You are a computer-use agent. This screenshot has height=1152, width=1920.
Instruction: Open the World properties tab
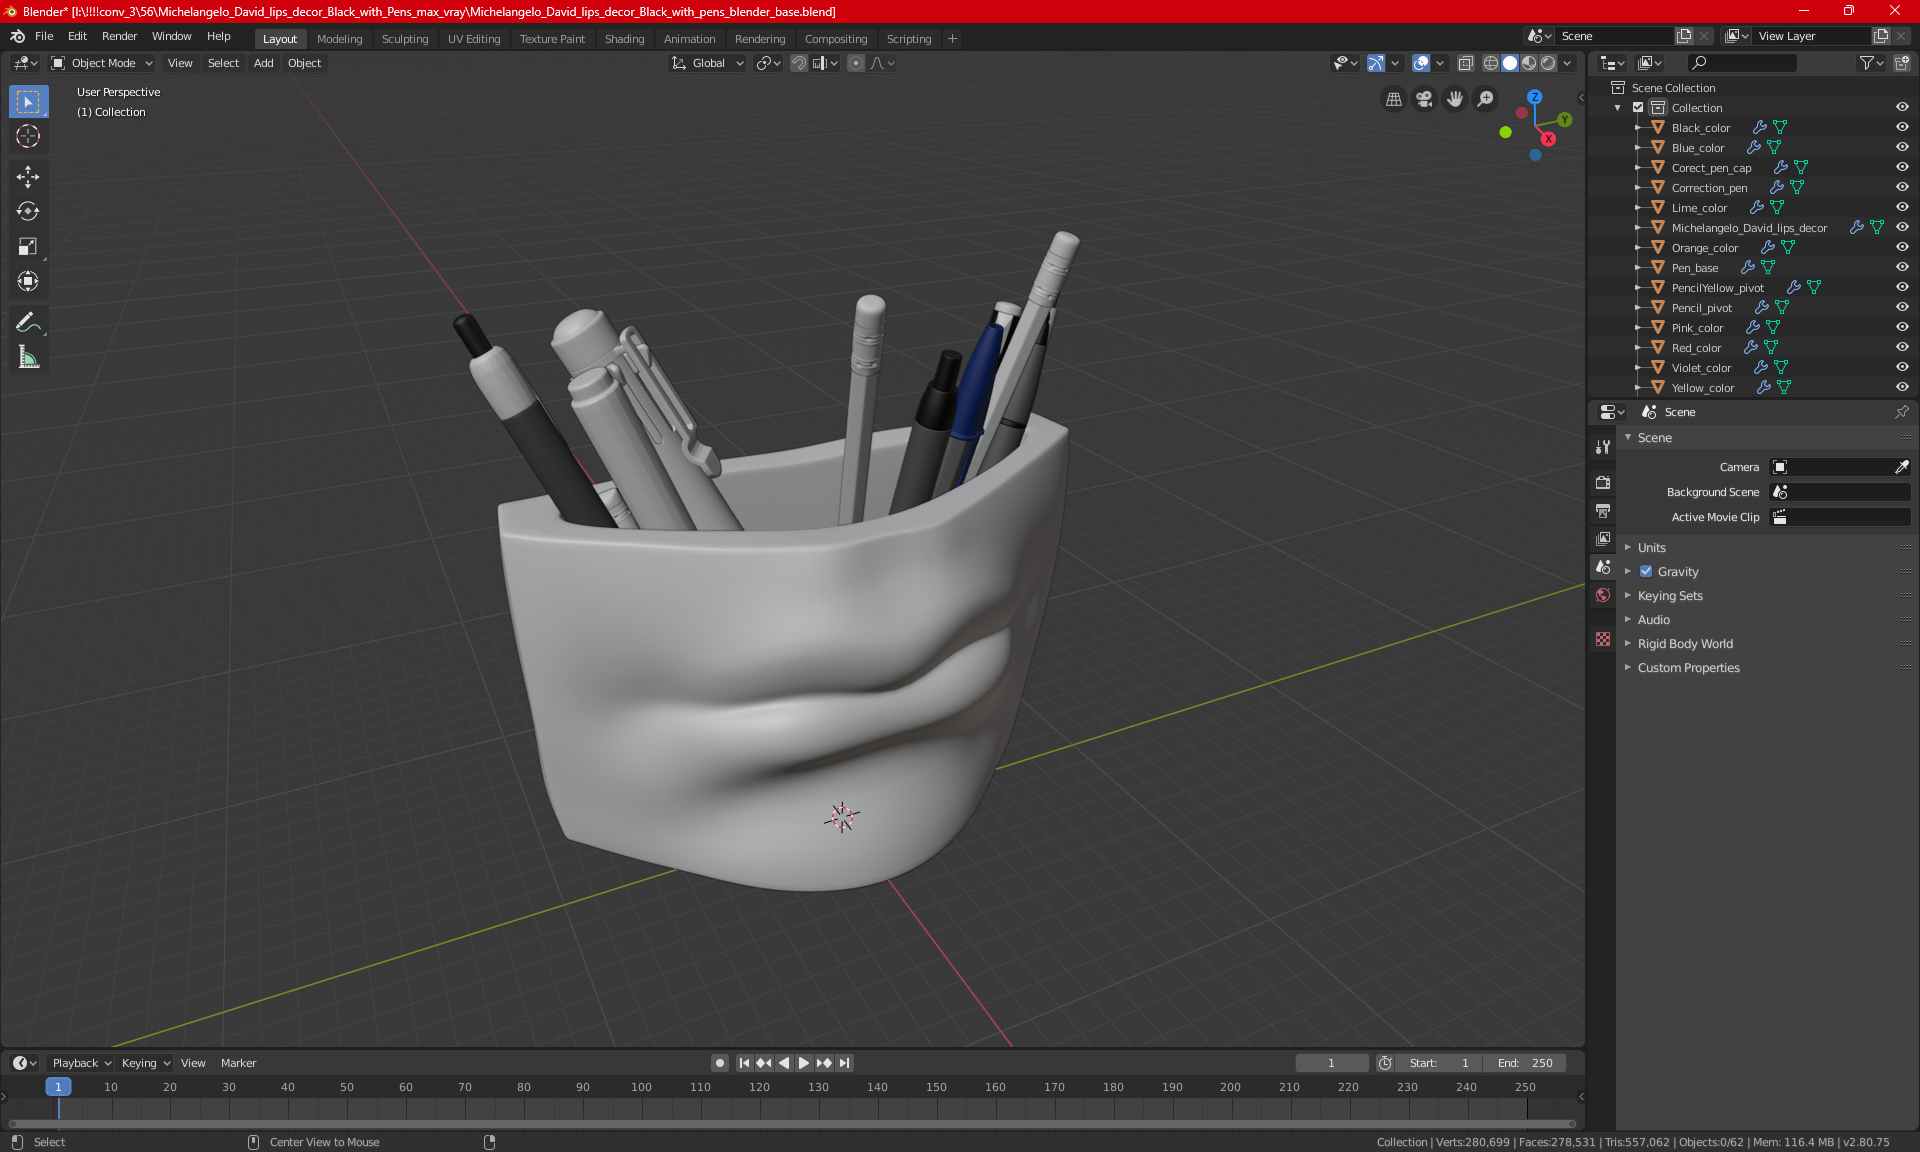[x=1603, y=595]
